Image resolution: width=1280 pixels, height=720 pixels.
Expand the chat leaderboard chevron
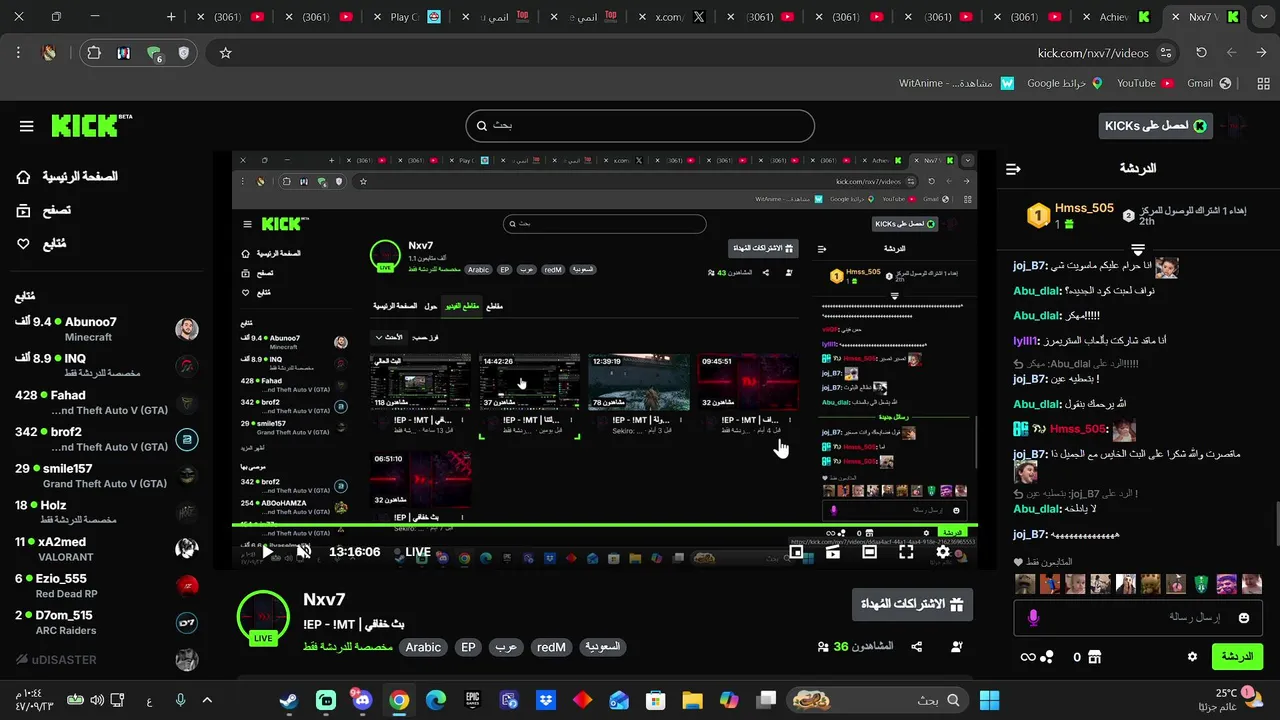tap(1138, 248)
